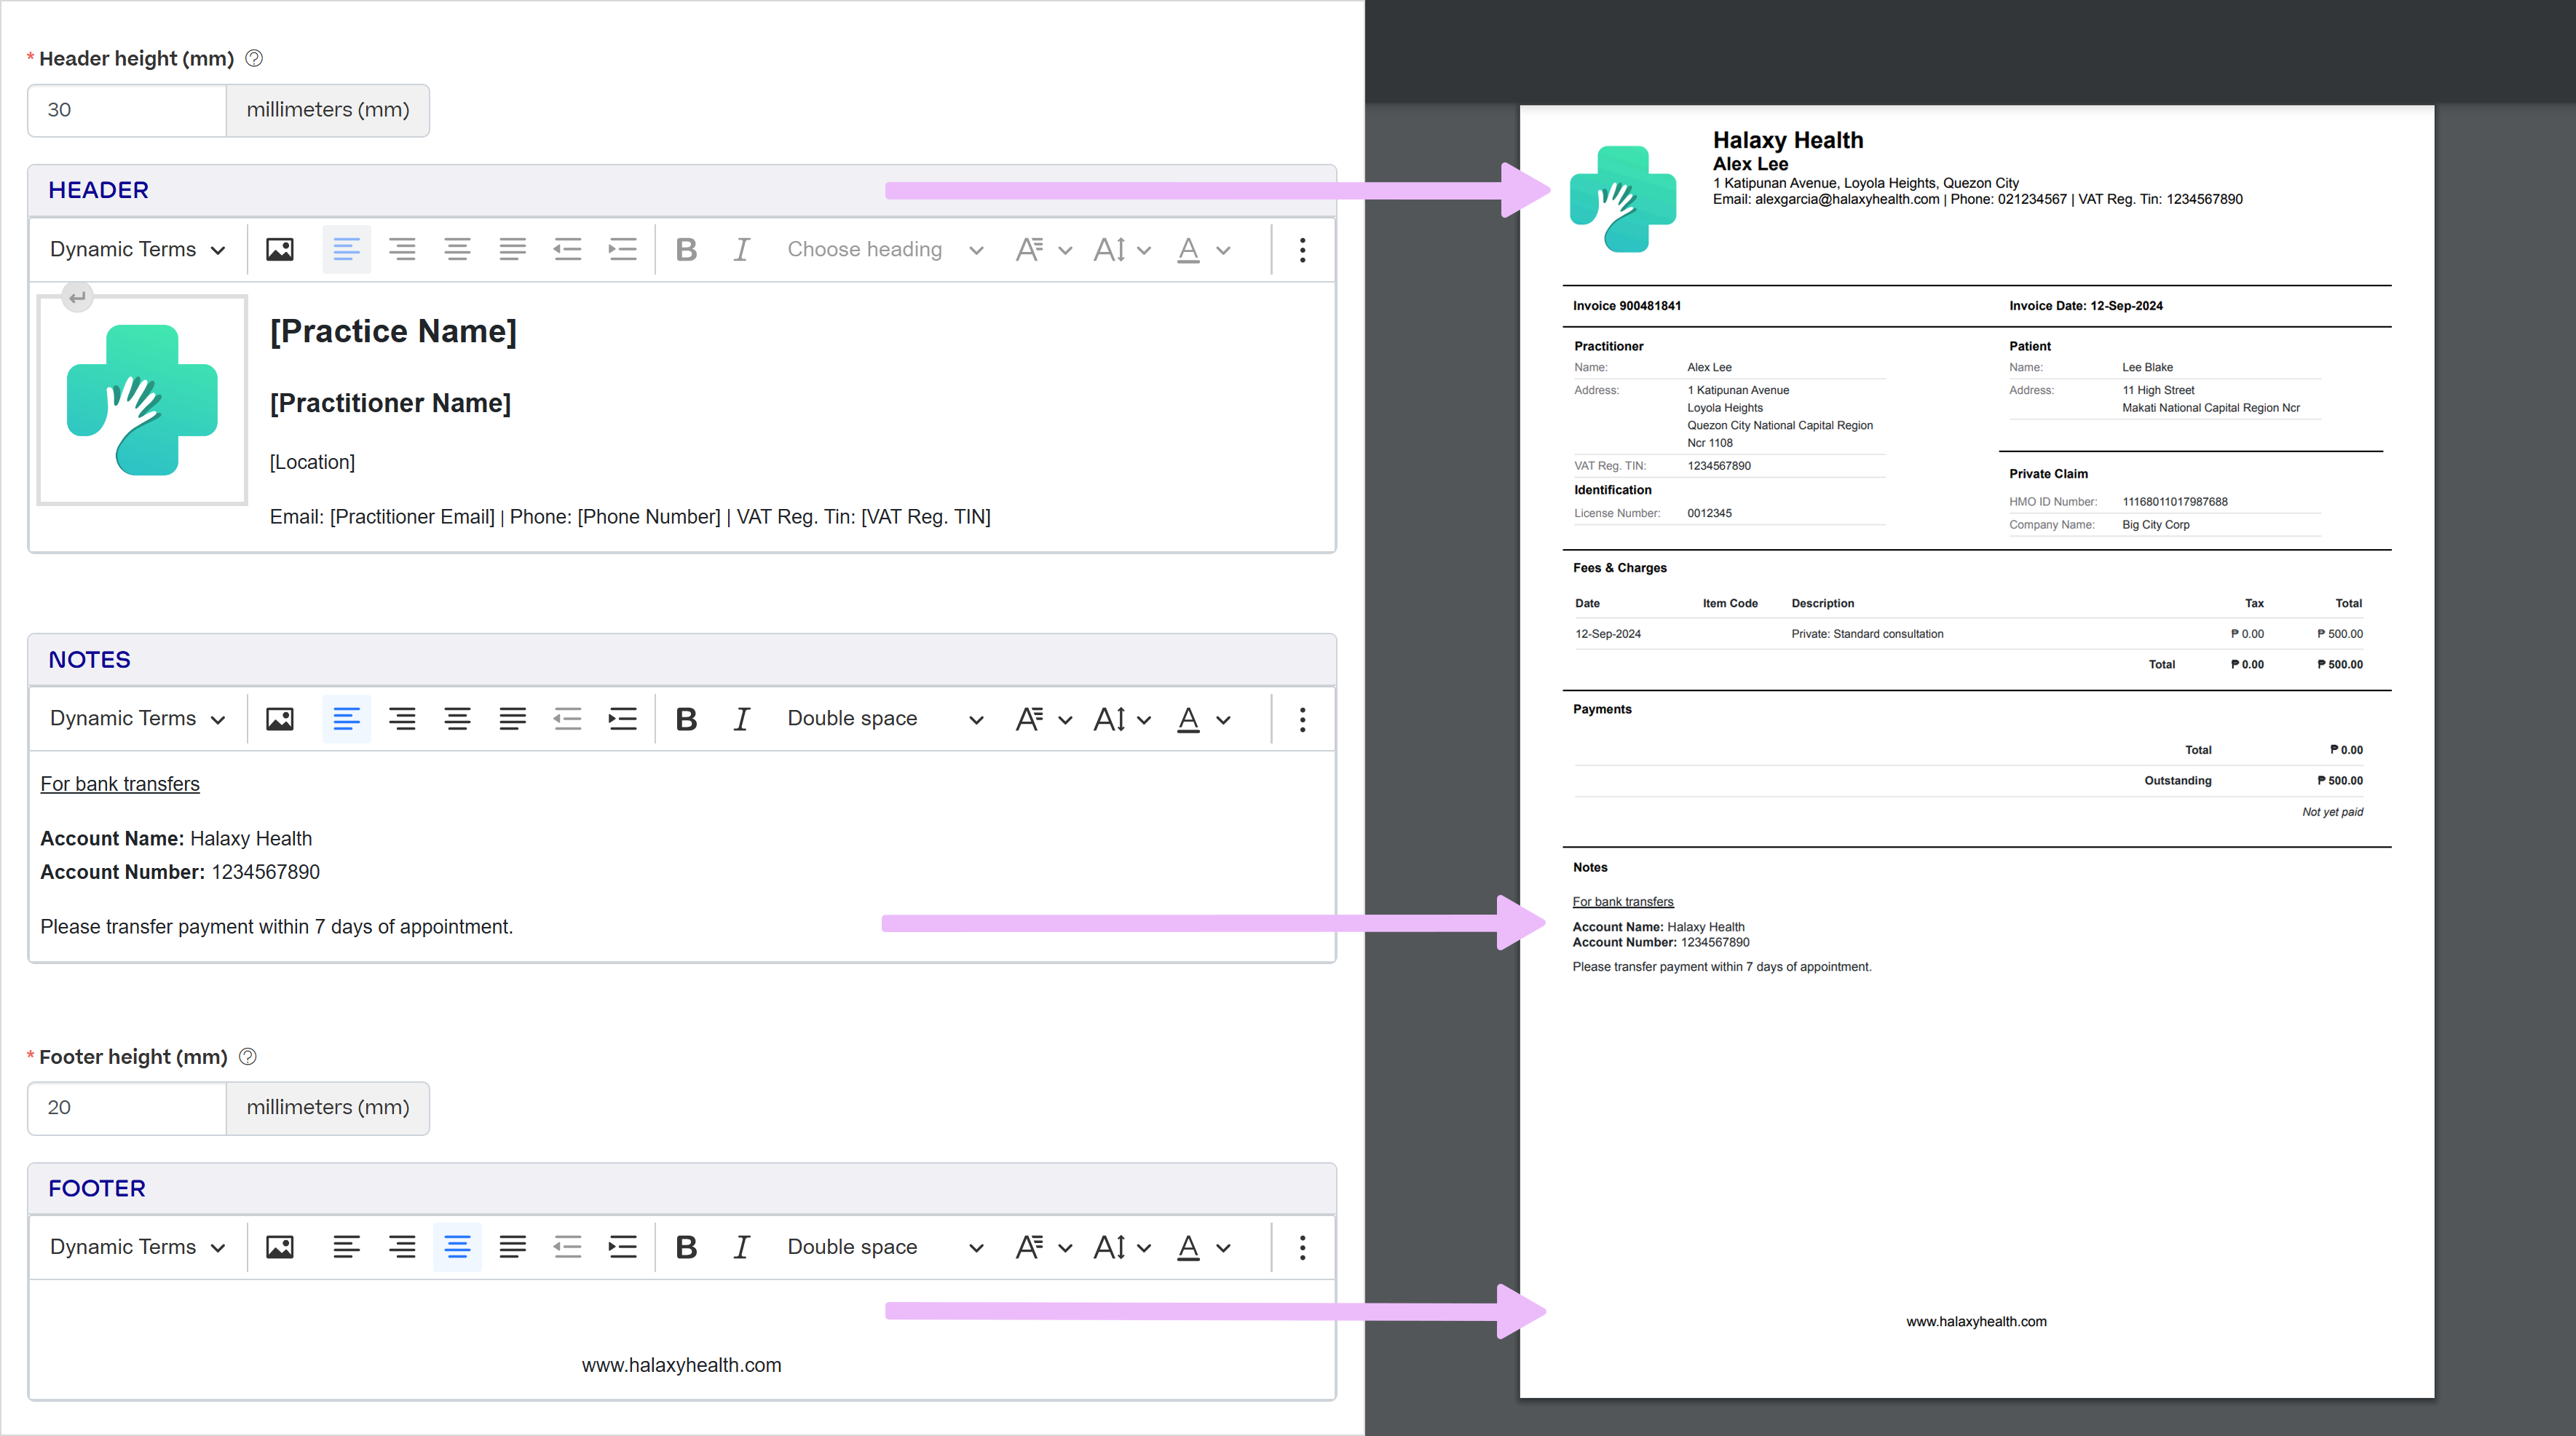Center align in Footer toolbar

click(457, 1247)
